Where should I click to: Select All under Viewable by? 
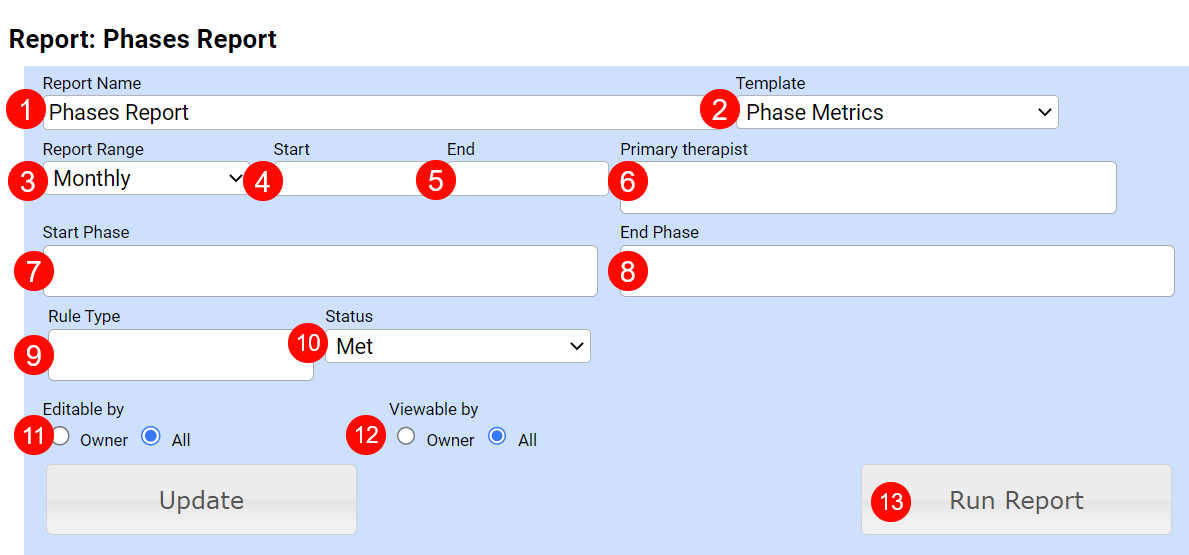[x=497, y=437]
